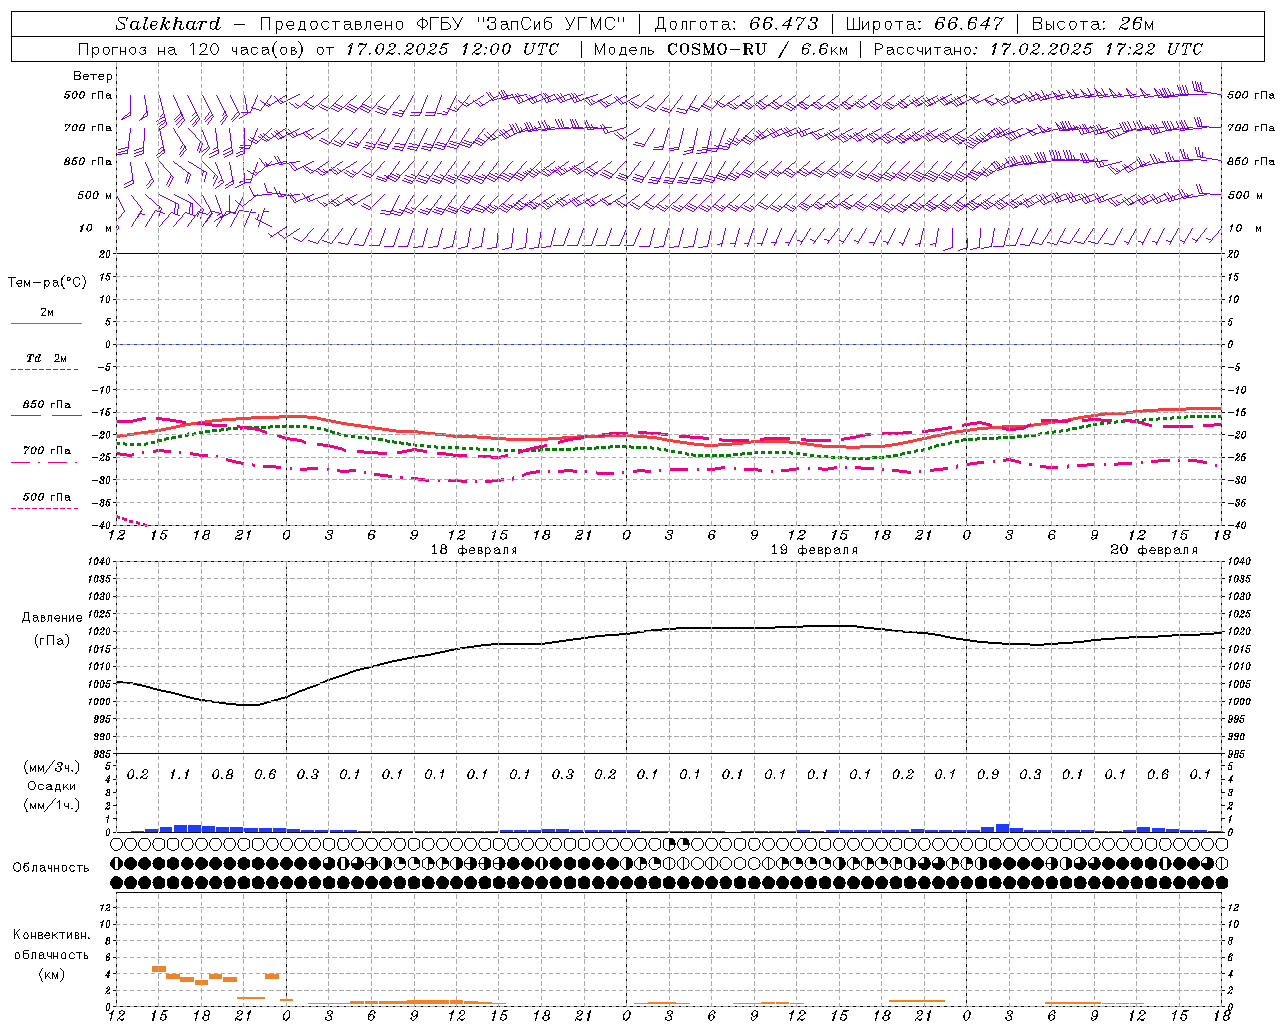Click the "Давление" pressure panel label
This screenshot has width=1280, height=1024.
[x=52, y=618]
